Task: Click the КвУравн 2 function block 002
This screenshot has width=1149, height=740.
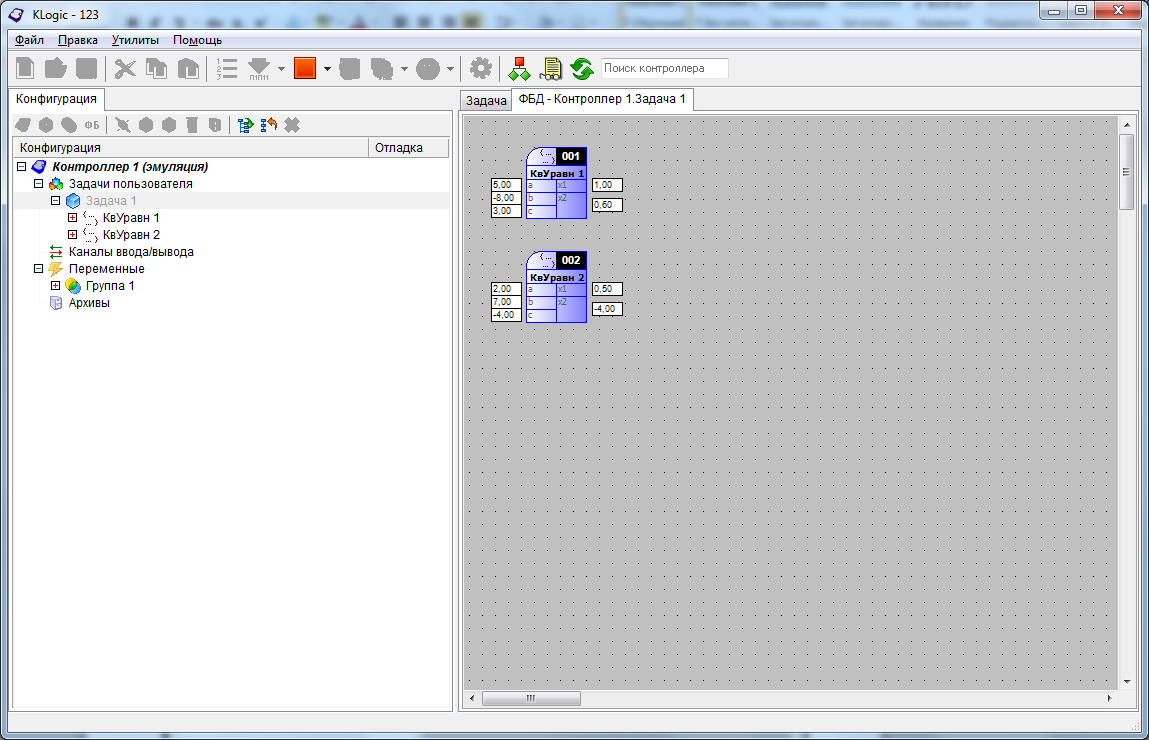Action: tap(557, 288)
